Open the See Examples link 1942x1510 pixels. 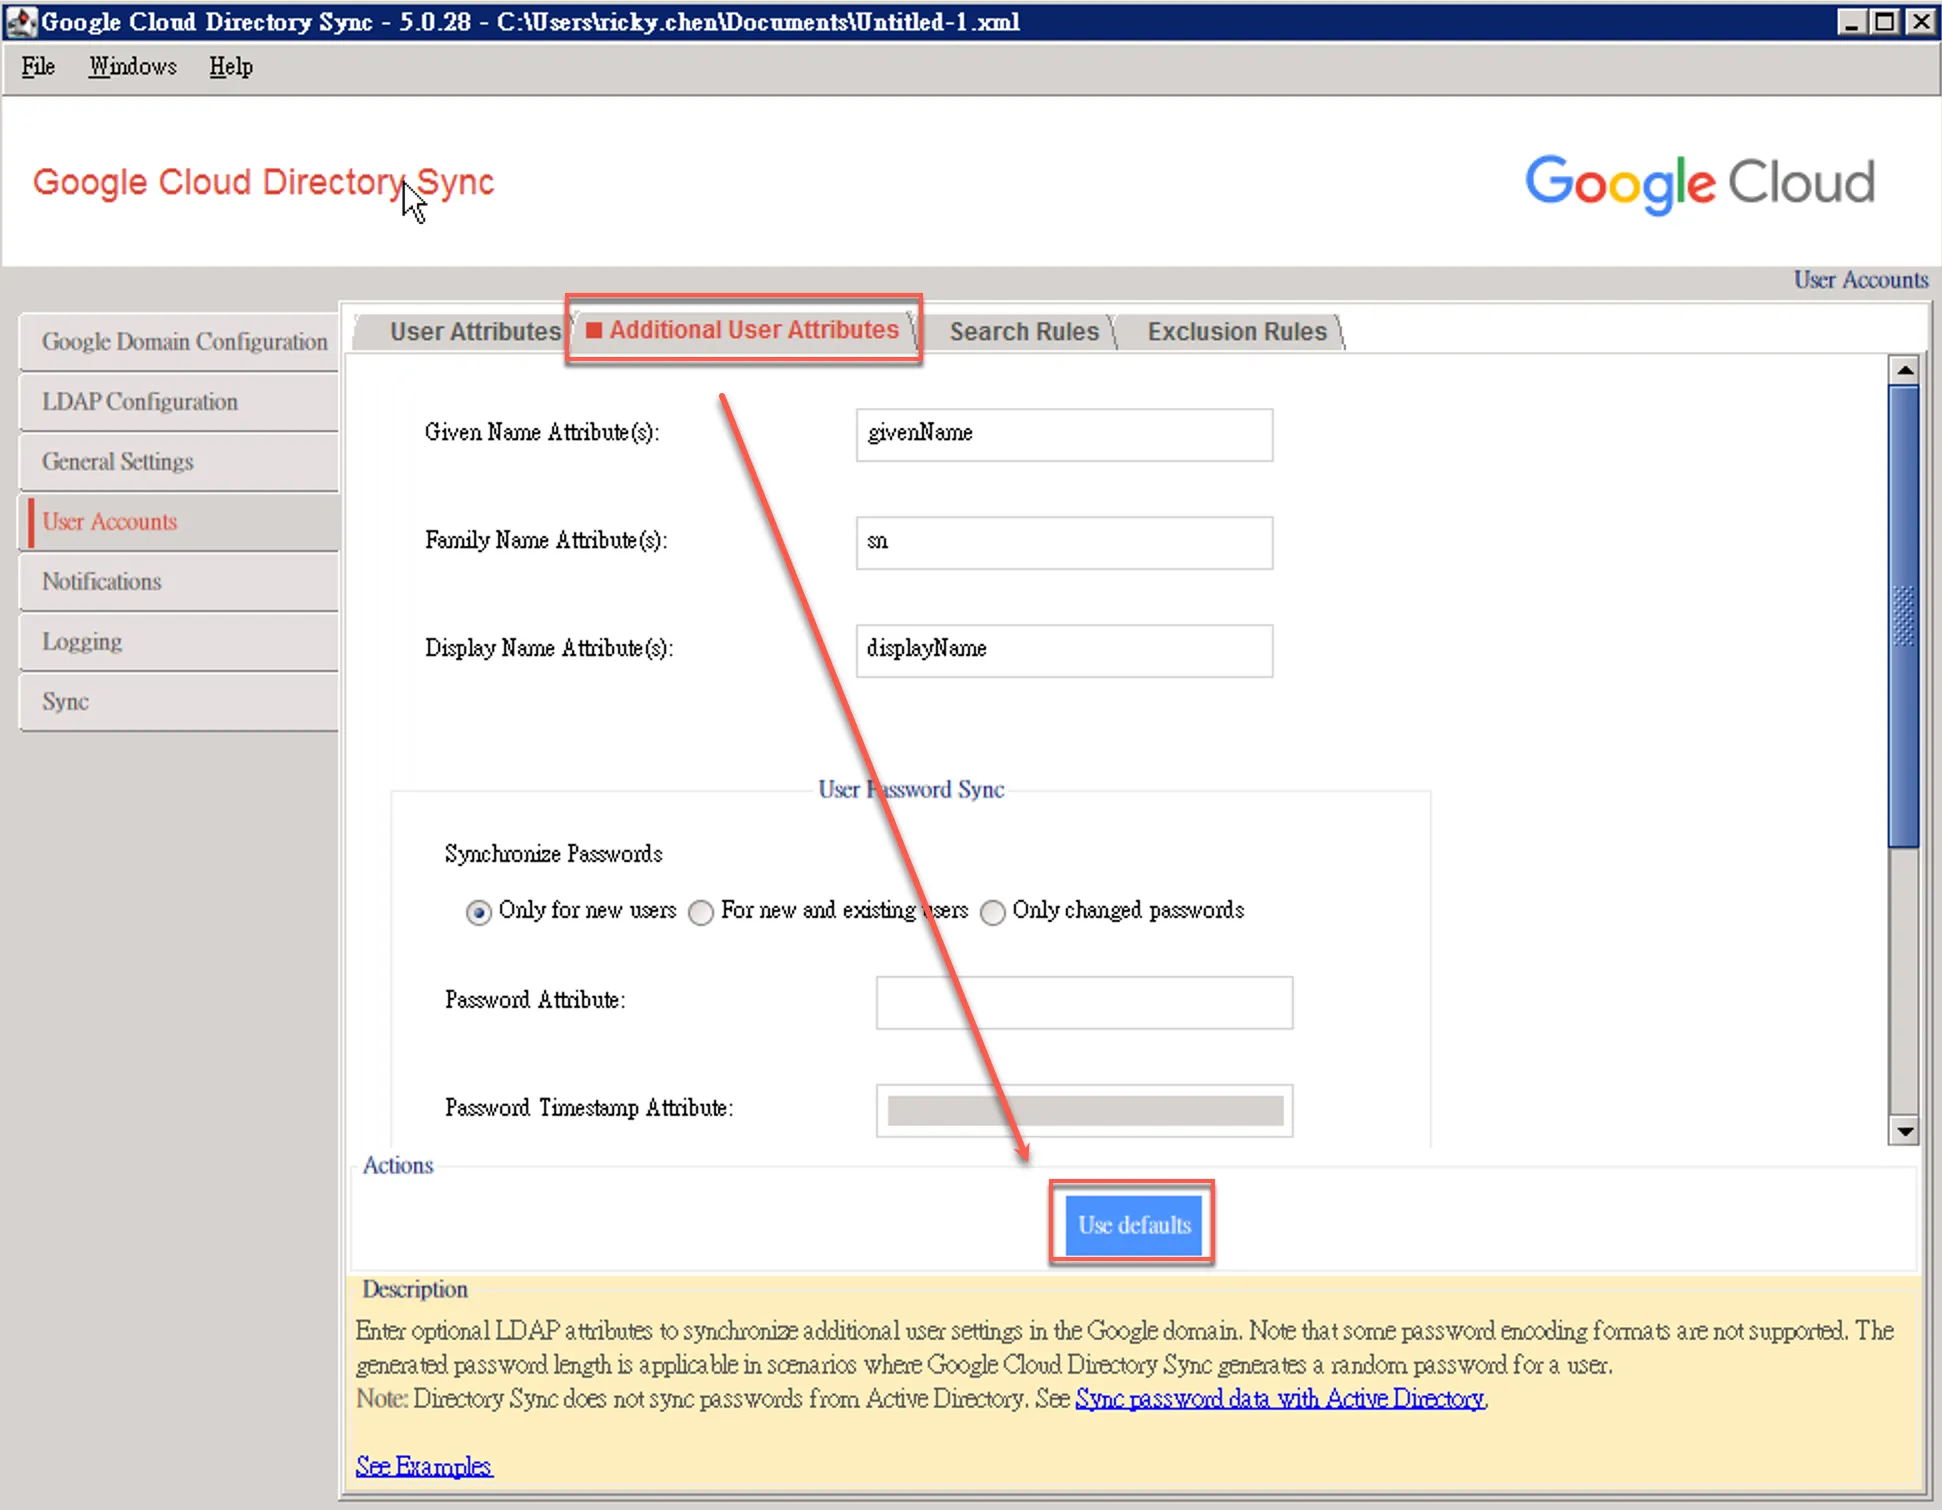tap(424, 1467)
